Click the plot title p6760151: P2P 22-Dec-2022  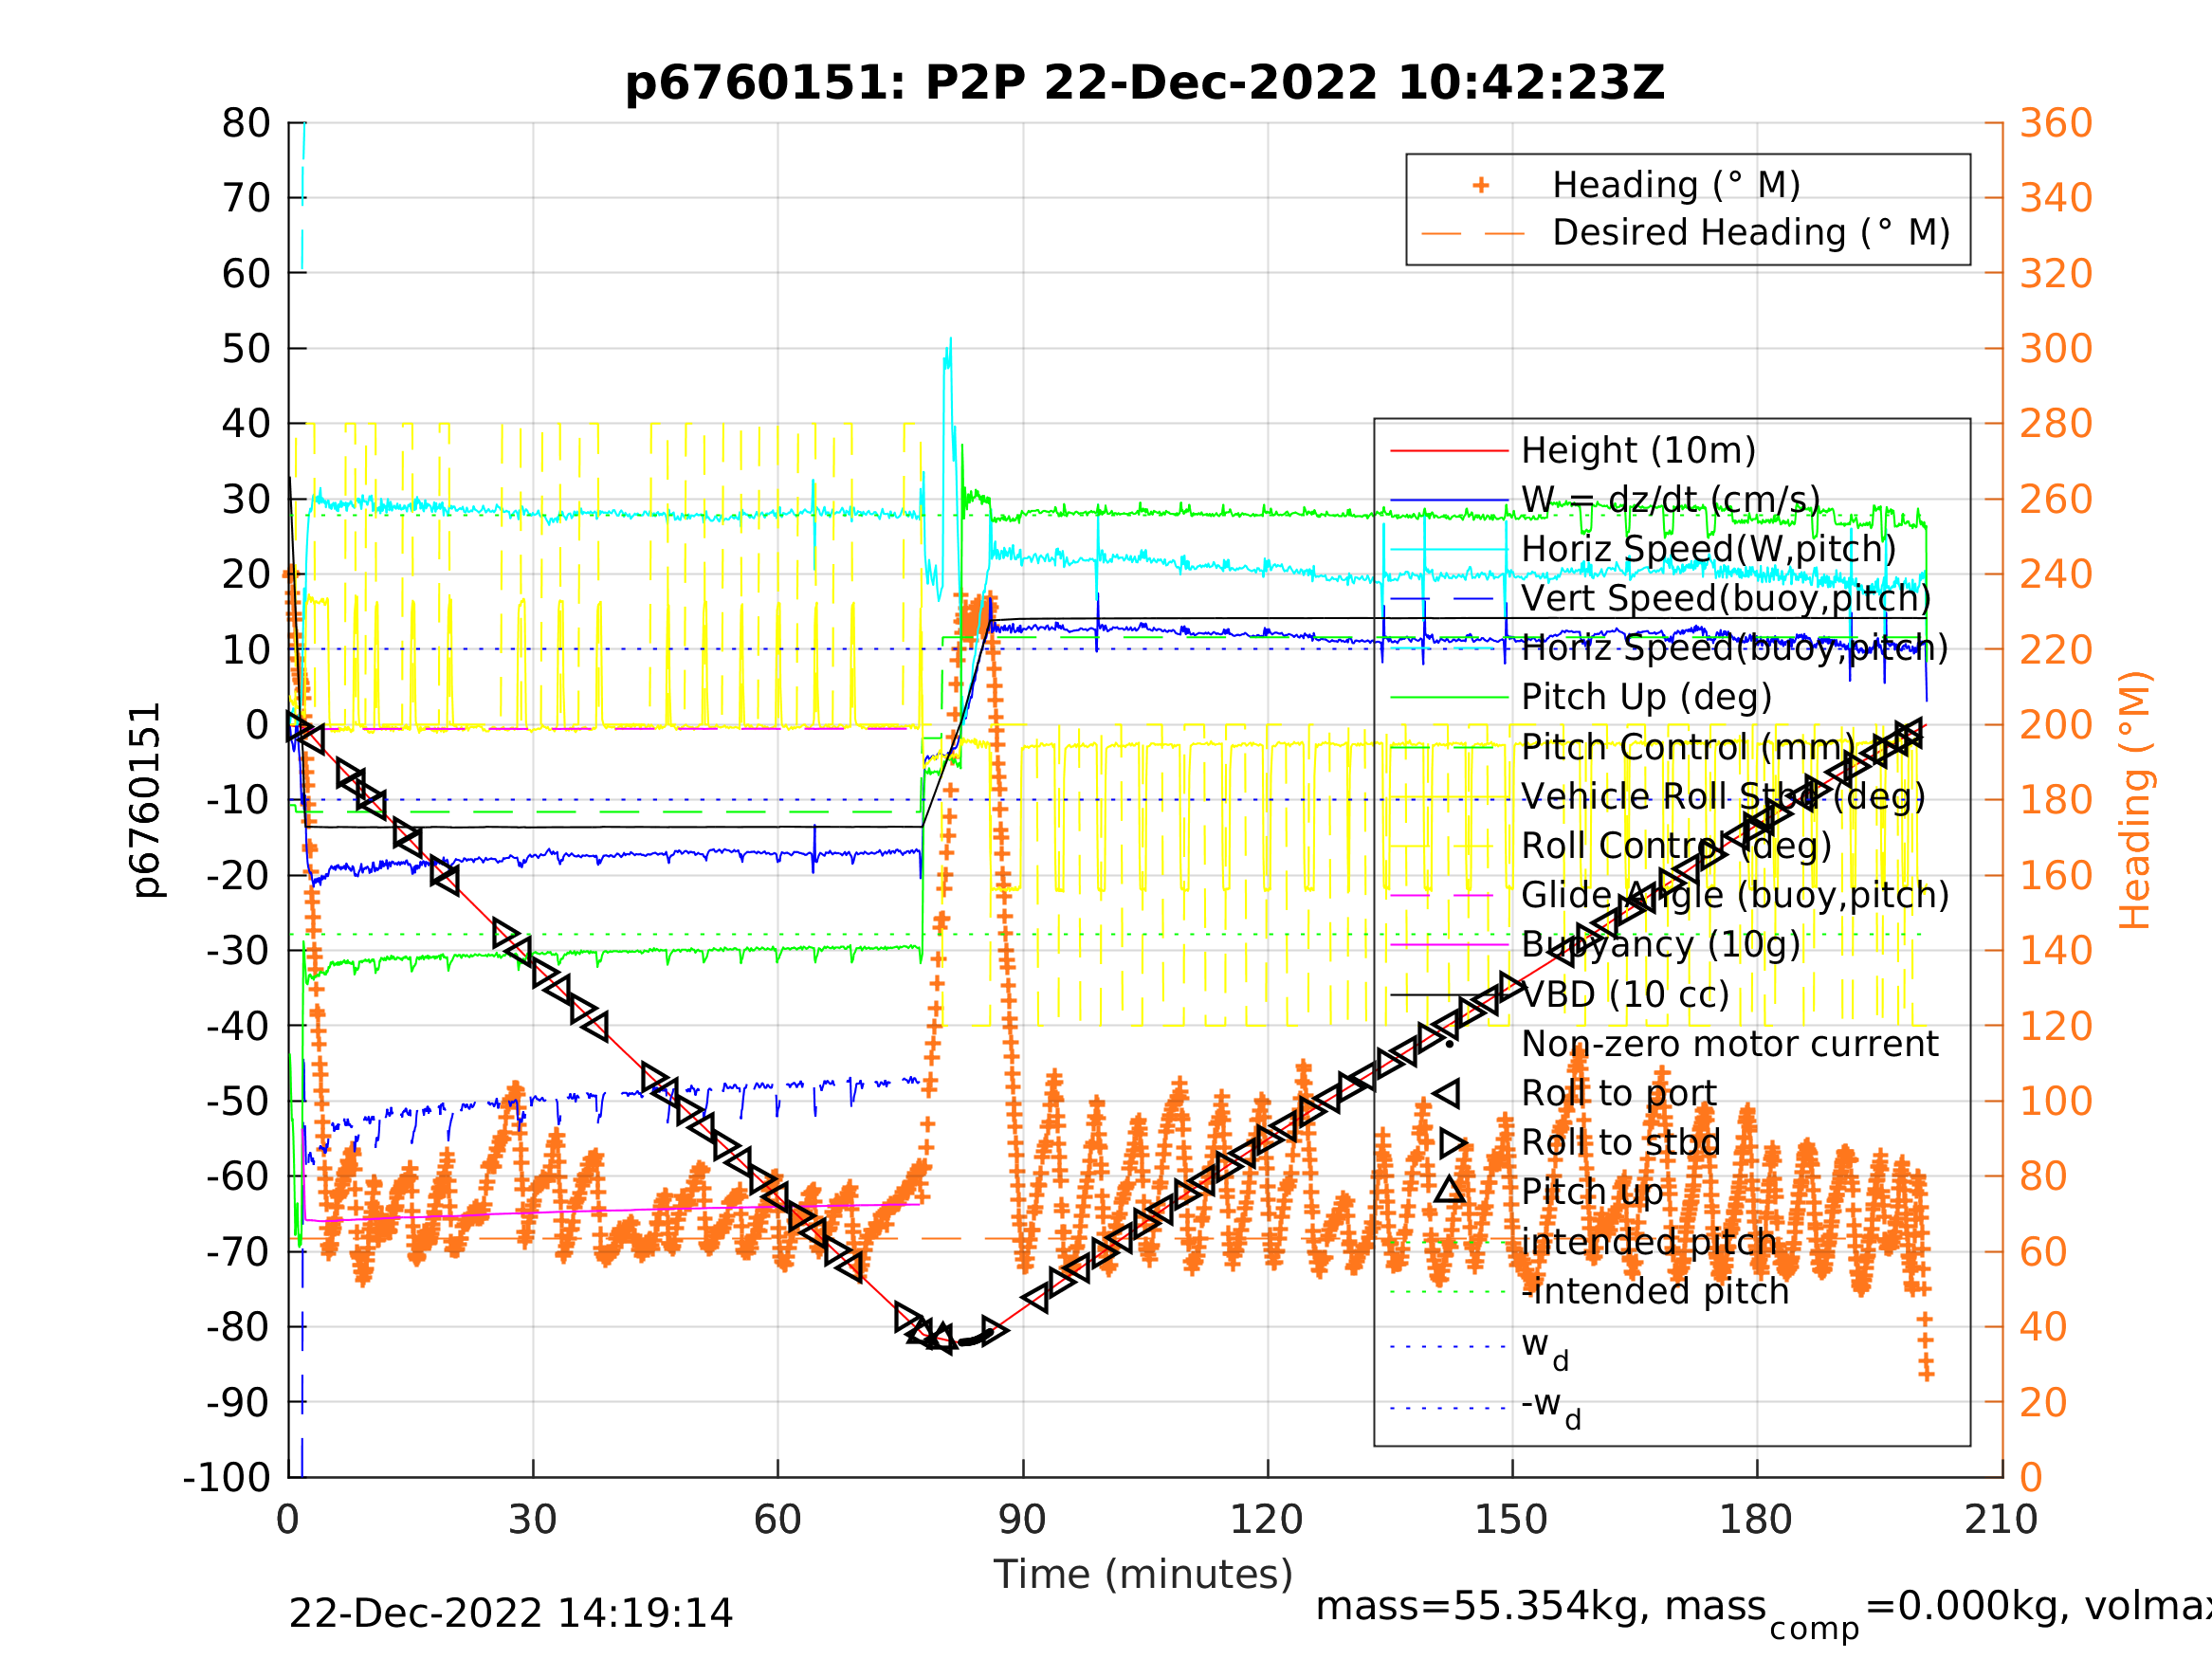click(1145, 82)
